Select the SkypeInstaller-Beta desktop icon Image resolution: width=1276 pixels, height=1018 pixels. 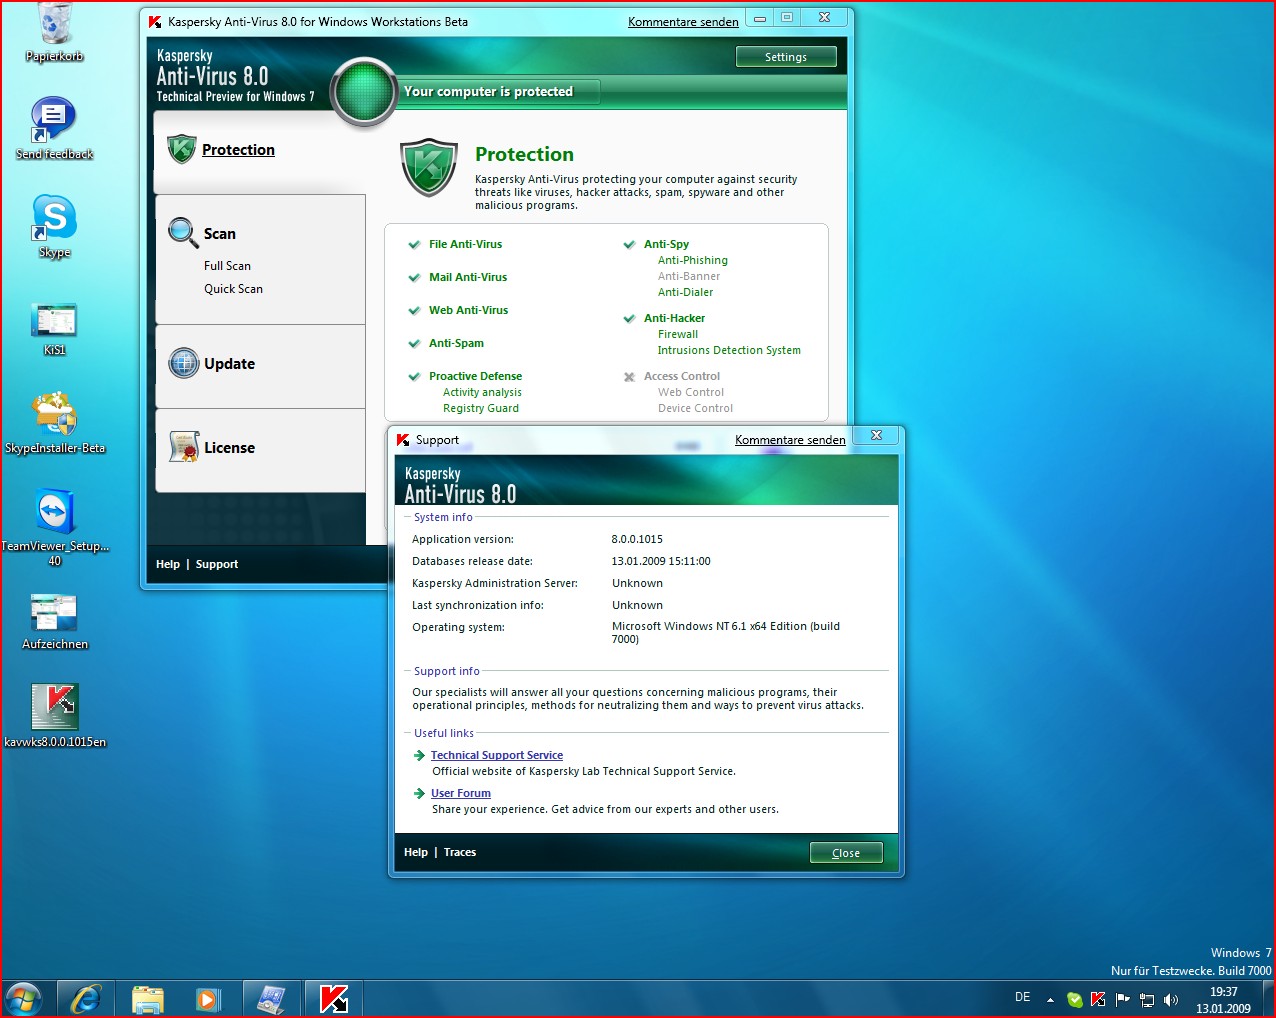(x=54, y=423)
